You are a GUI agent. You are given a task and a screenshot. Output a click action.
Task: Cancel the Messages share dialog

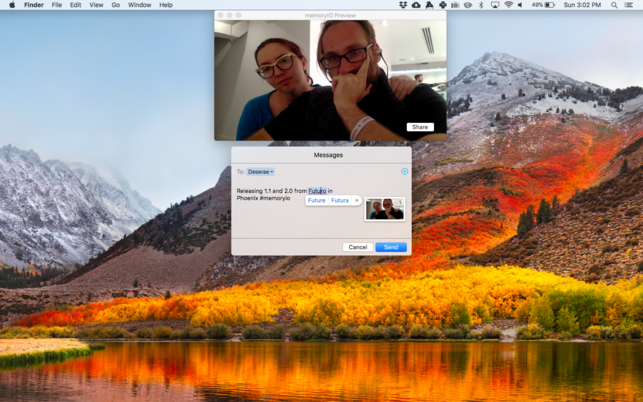coord(358,247)
